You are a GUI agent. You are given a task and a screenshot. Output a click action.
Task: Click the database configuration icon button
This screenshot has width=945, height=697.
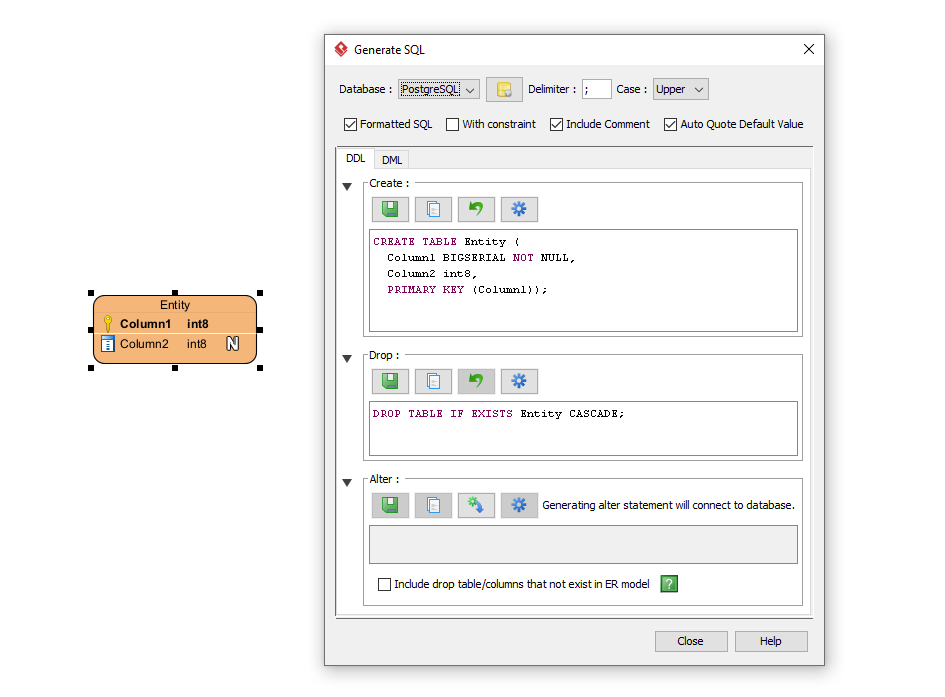(x=504, y=89)
